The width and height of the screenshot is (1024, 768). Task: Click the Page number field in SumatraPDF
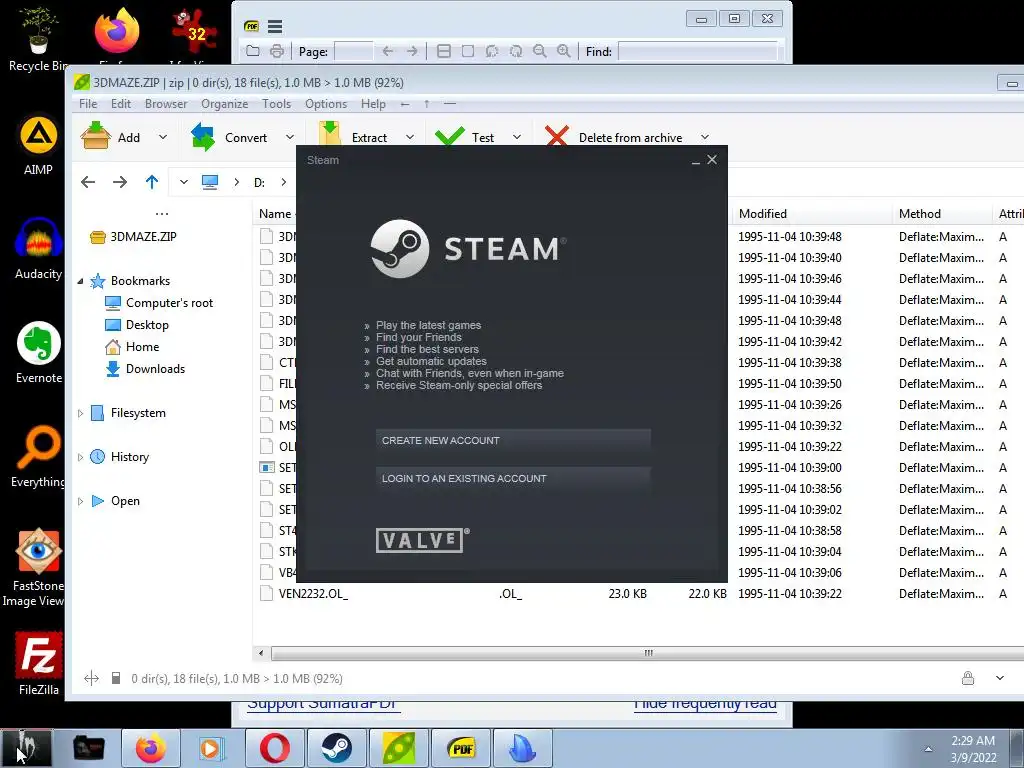coord(353,51)
